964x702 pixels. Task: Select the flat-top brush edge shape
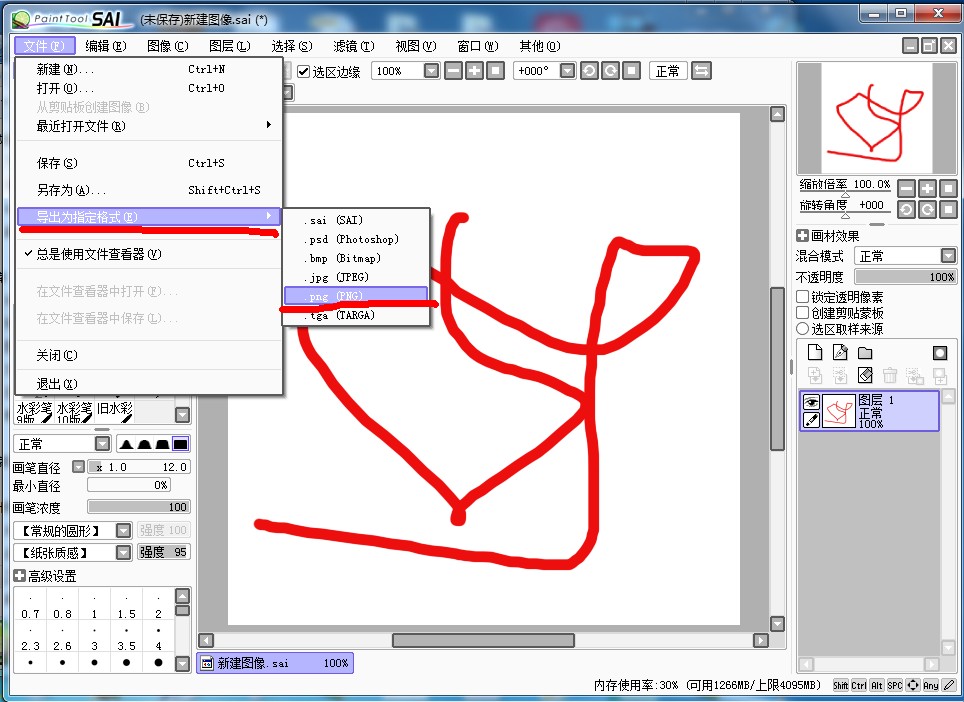(x=180, y=444)
